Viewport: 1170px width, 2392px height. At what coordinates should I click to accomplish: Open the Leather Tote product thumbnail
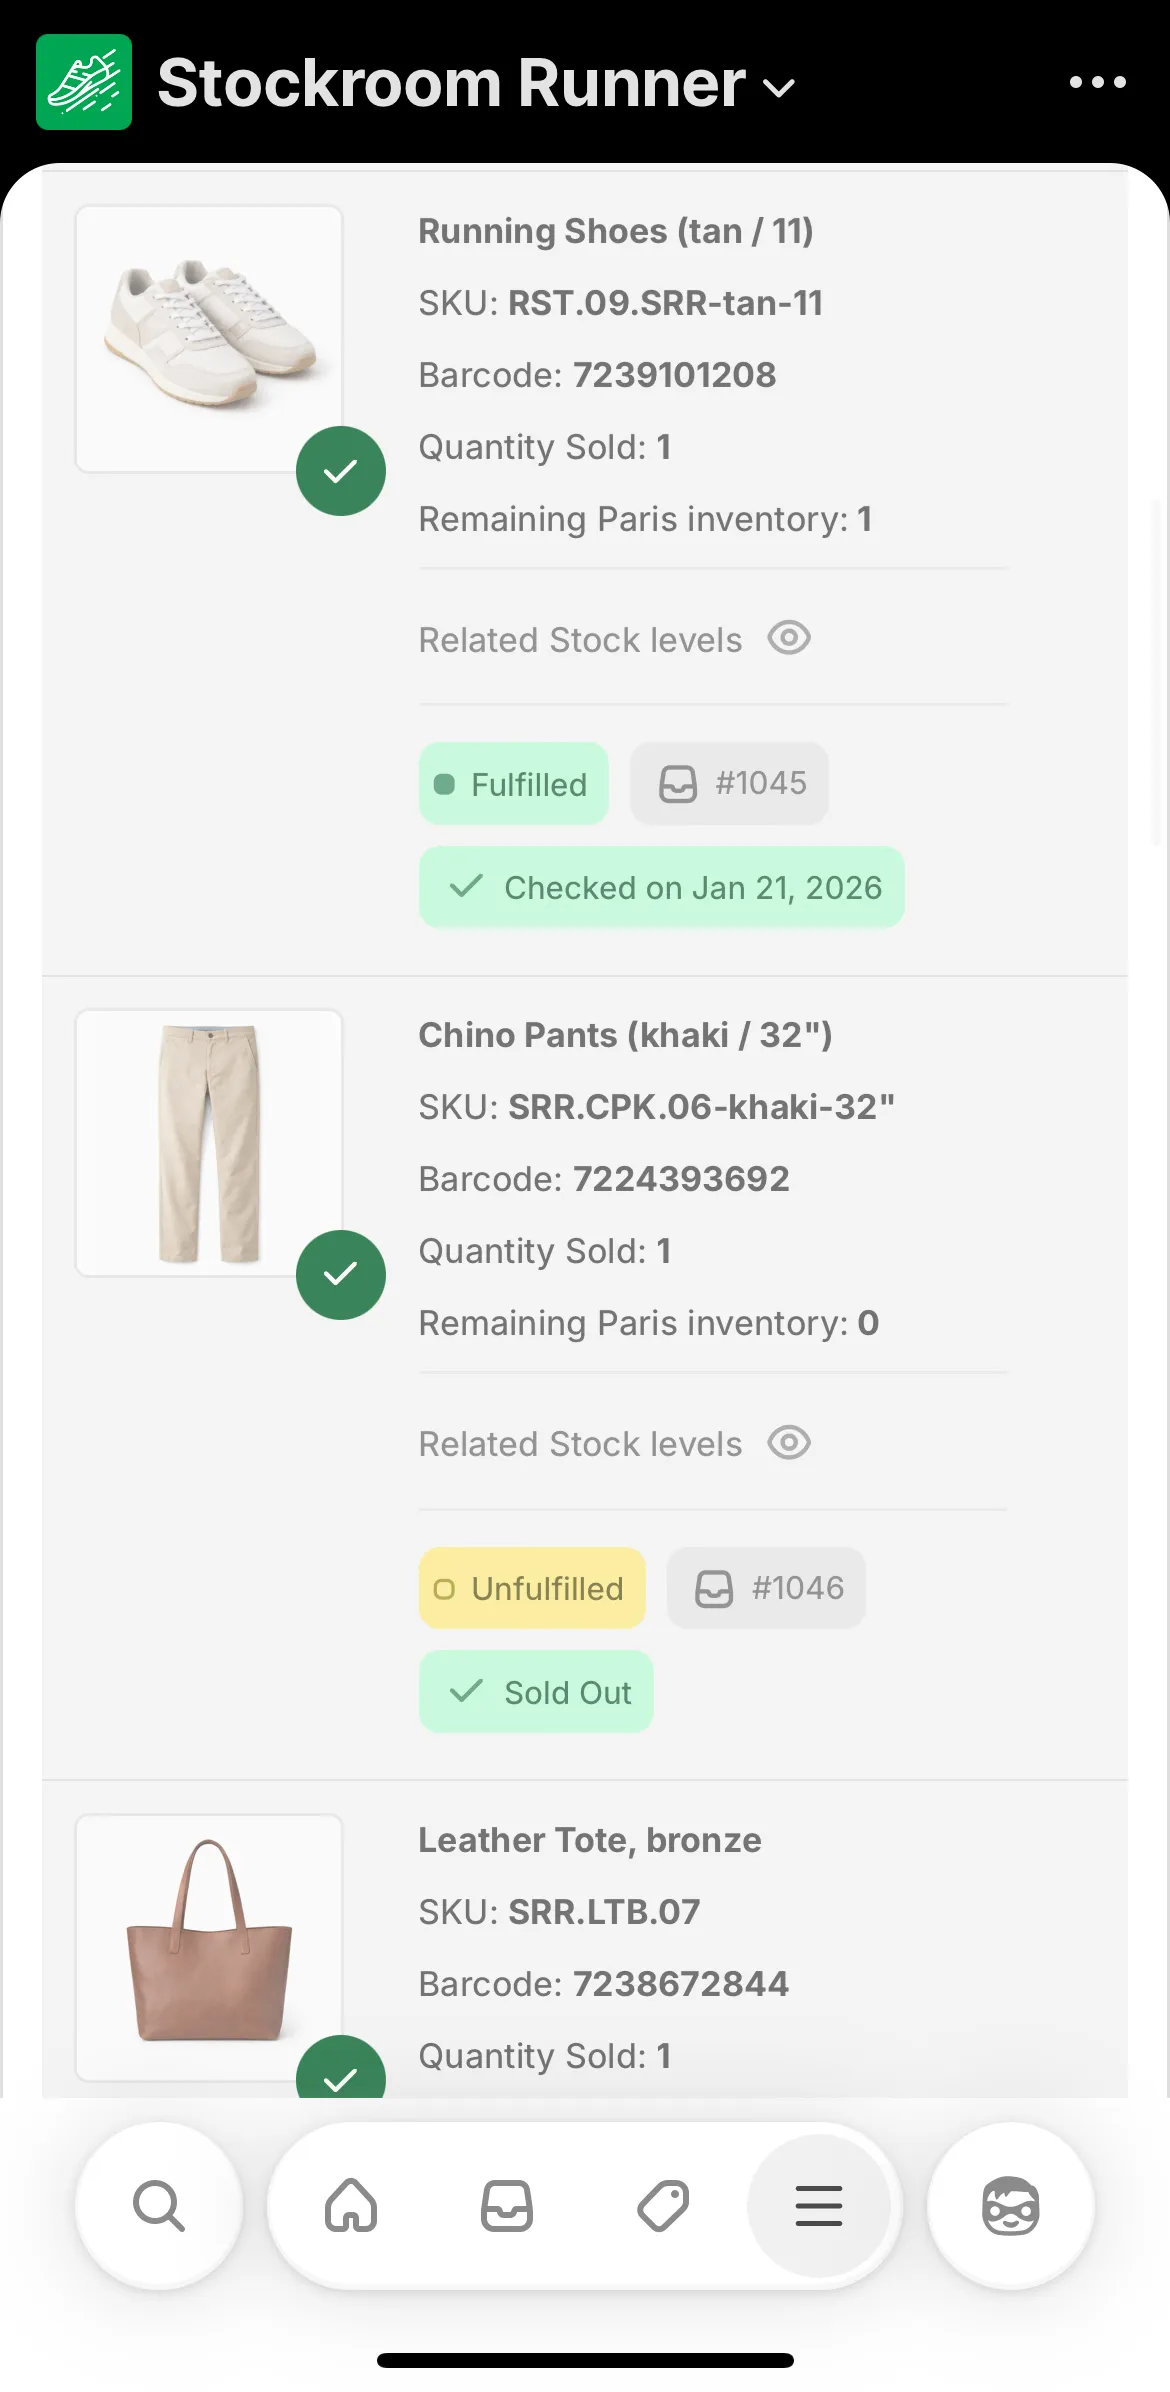click(x=209, y=1945)
